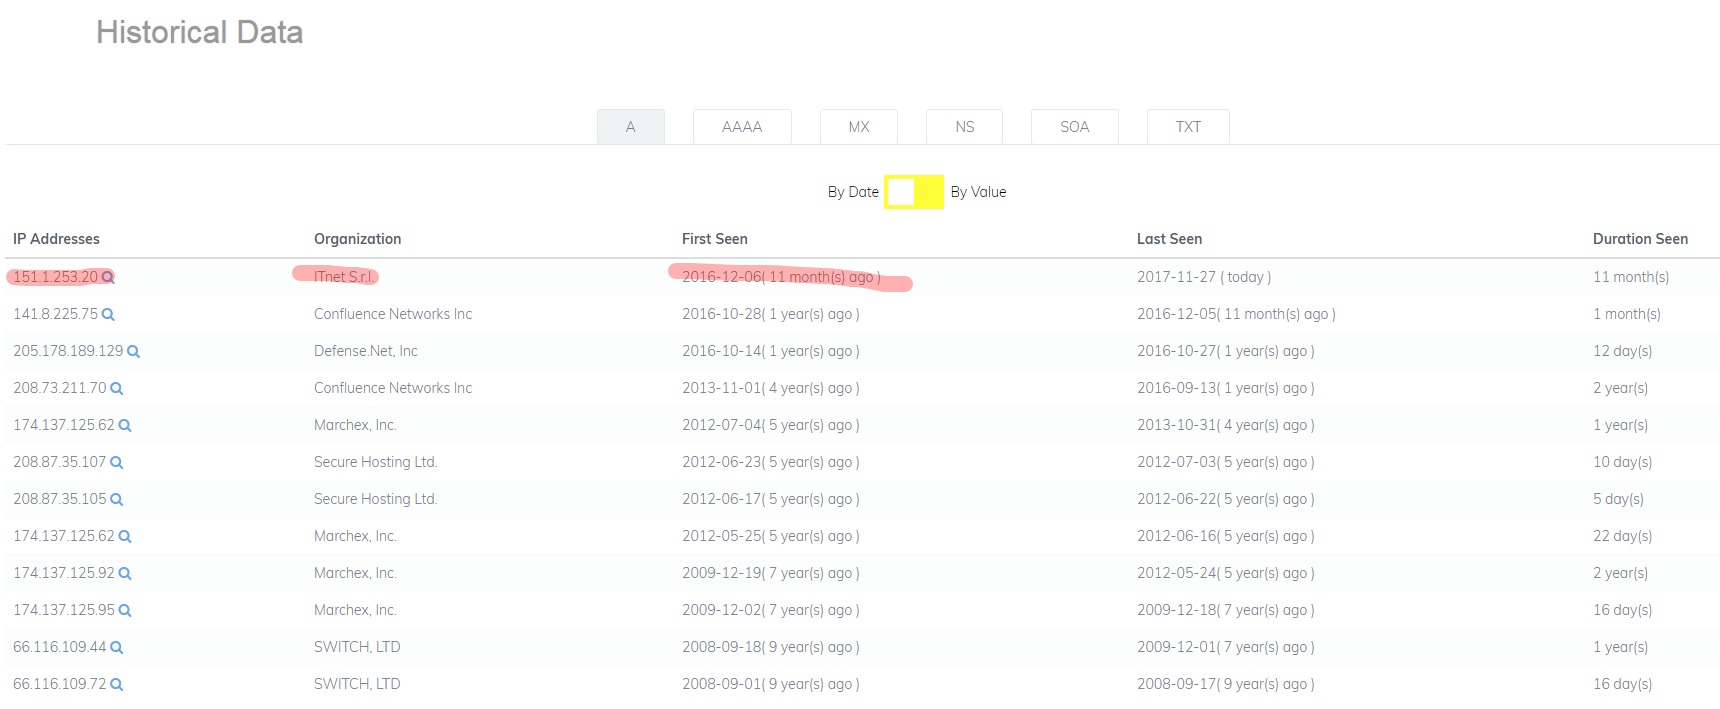Click search icon next to 205.178.189.129
The width and height of the screenshot is (1720, 709).
click(133, 351)
